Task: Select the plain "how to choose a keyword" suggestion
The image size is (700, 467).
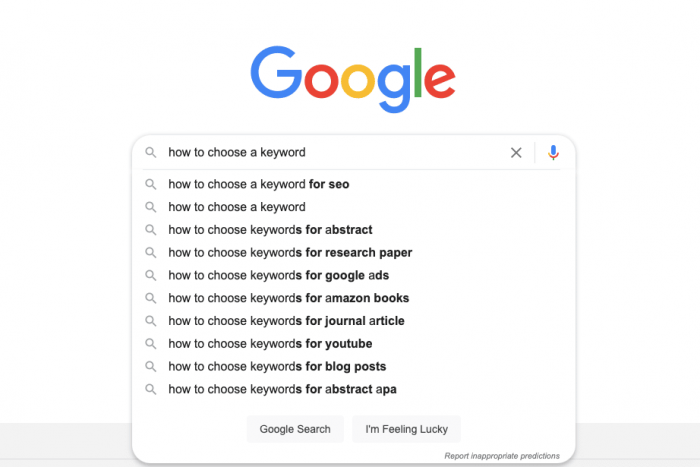Action: (354, 207)
